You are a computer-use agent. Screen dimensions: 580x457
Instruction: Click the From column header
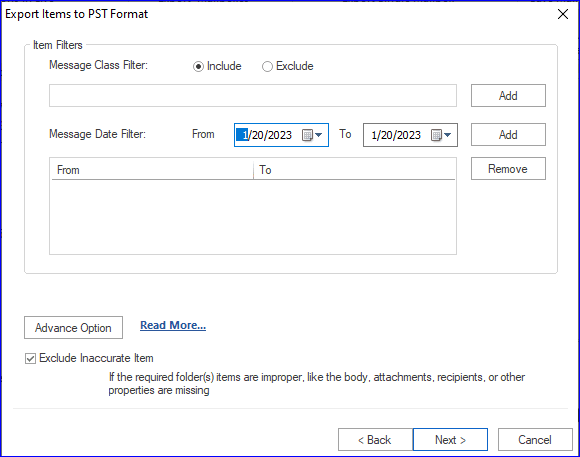tap(152, 170)
